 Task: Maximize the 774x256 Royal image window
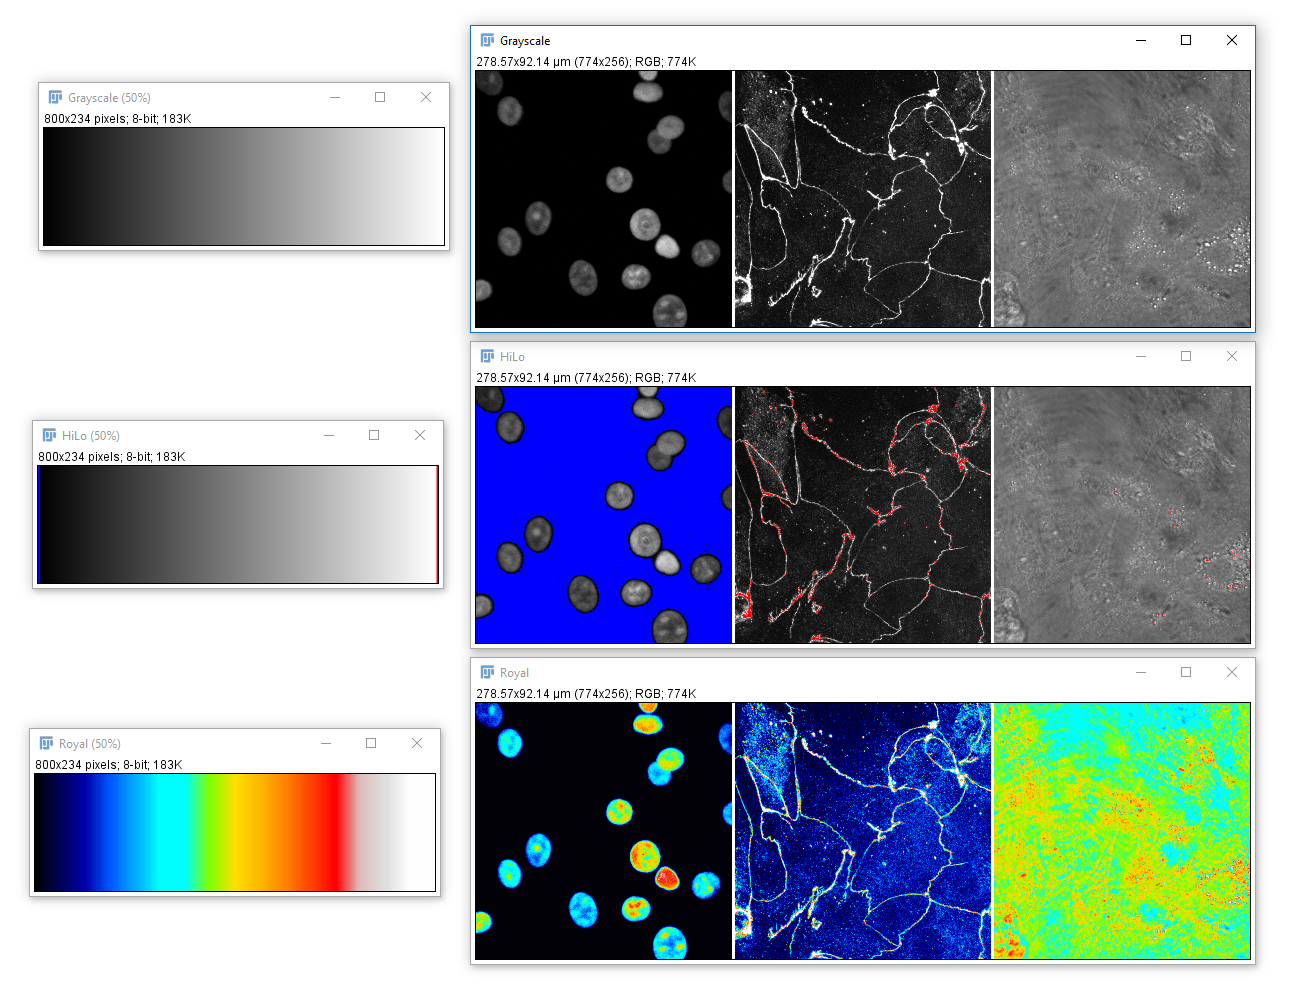(x=1186, y=673)
